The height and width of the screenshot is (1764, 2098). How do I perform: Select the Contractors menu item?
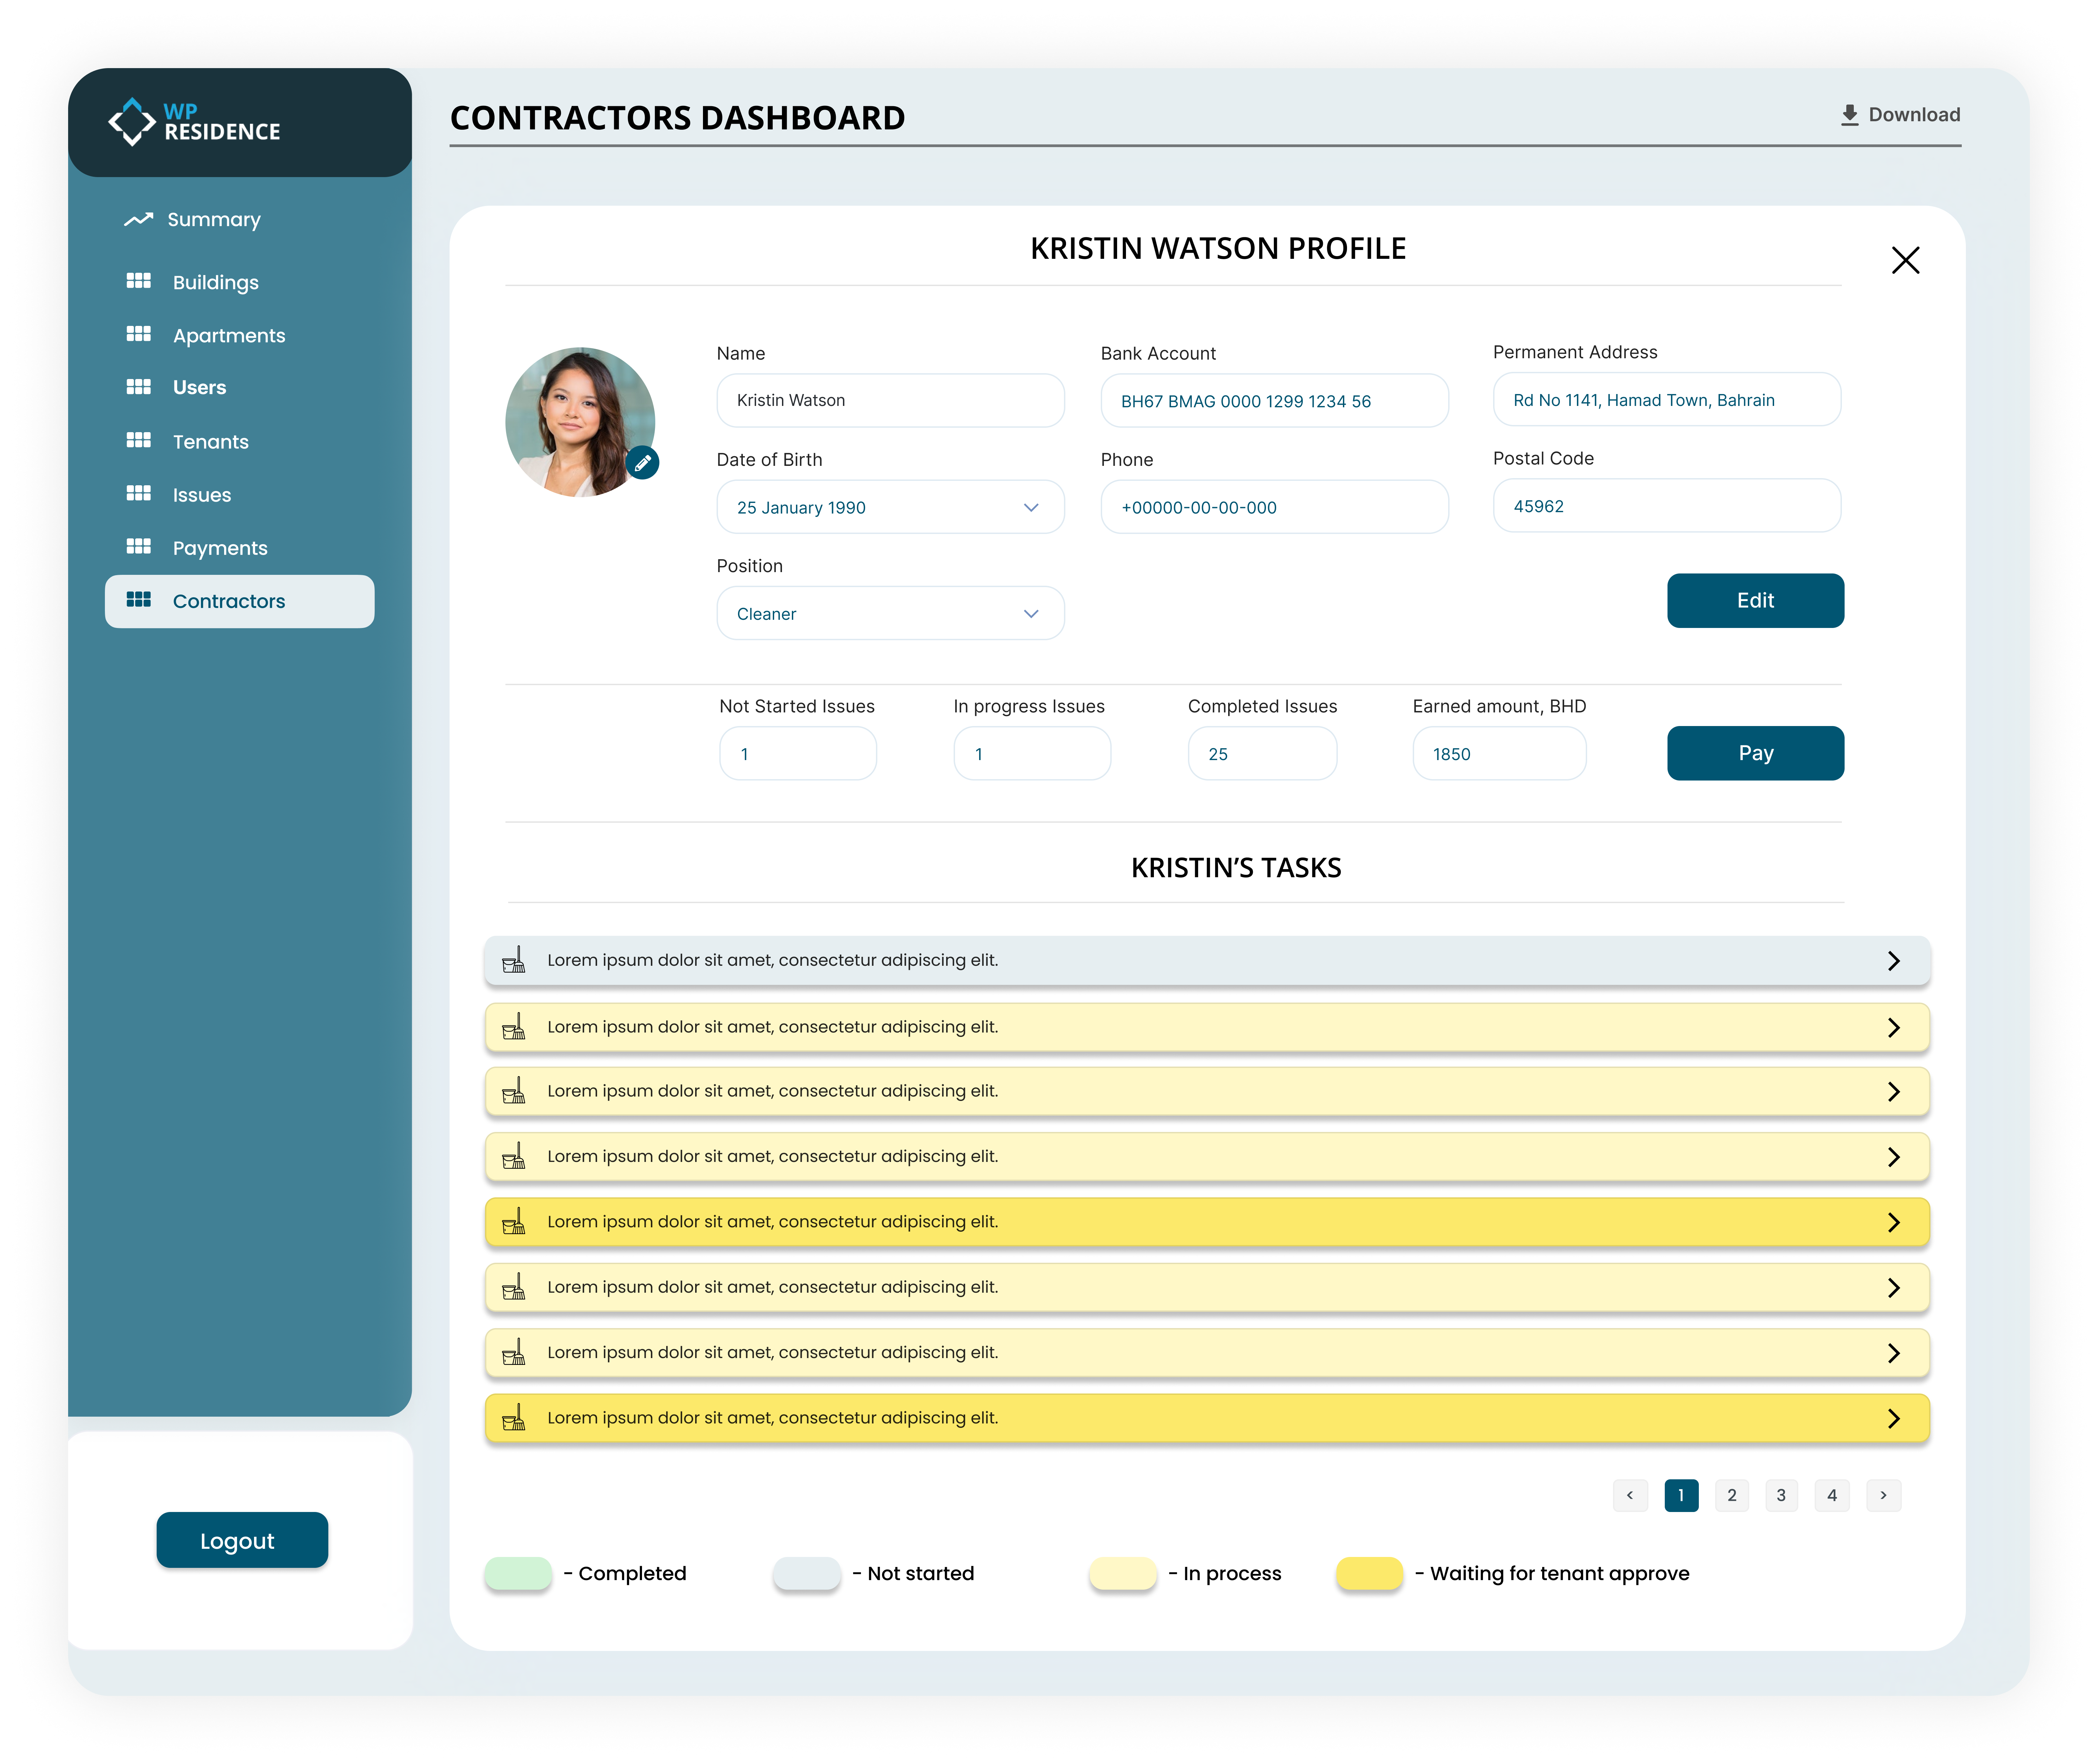coord(240,601)
